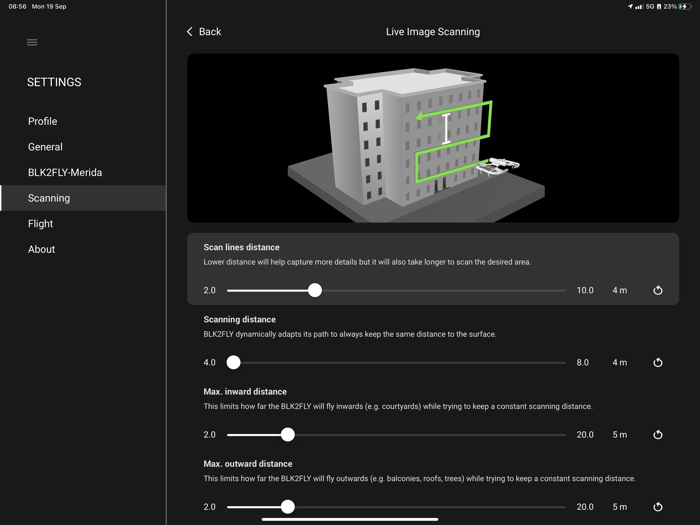
Task: Reset Max. outward distance to default
Action: pyautogui.click(x=658, y=507)
